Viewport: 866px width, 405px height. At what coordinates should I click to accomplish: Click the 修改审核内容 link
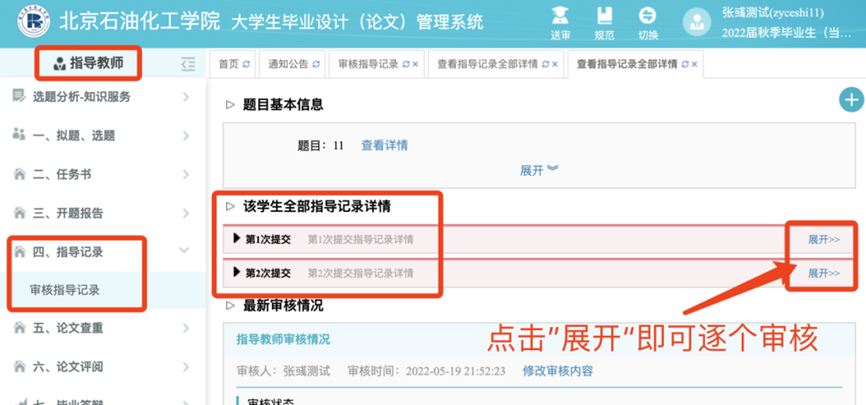pyautogui.click(x=557, y=370)
